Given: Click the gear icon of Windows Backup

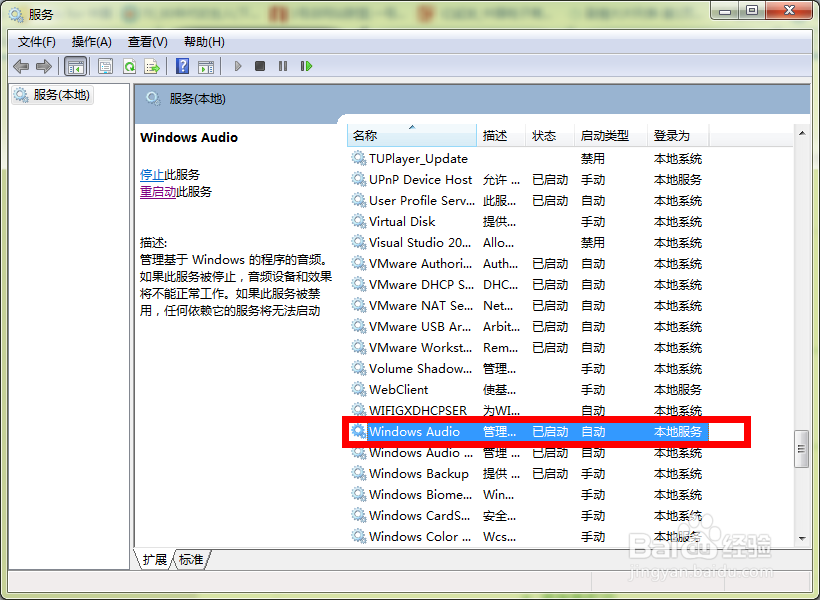Looking at the screenshot, I should coord(359,473).
